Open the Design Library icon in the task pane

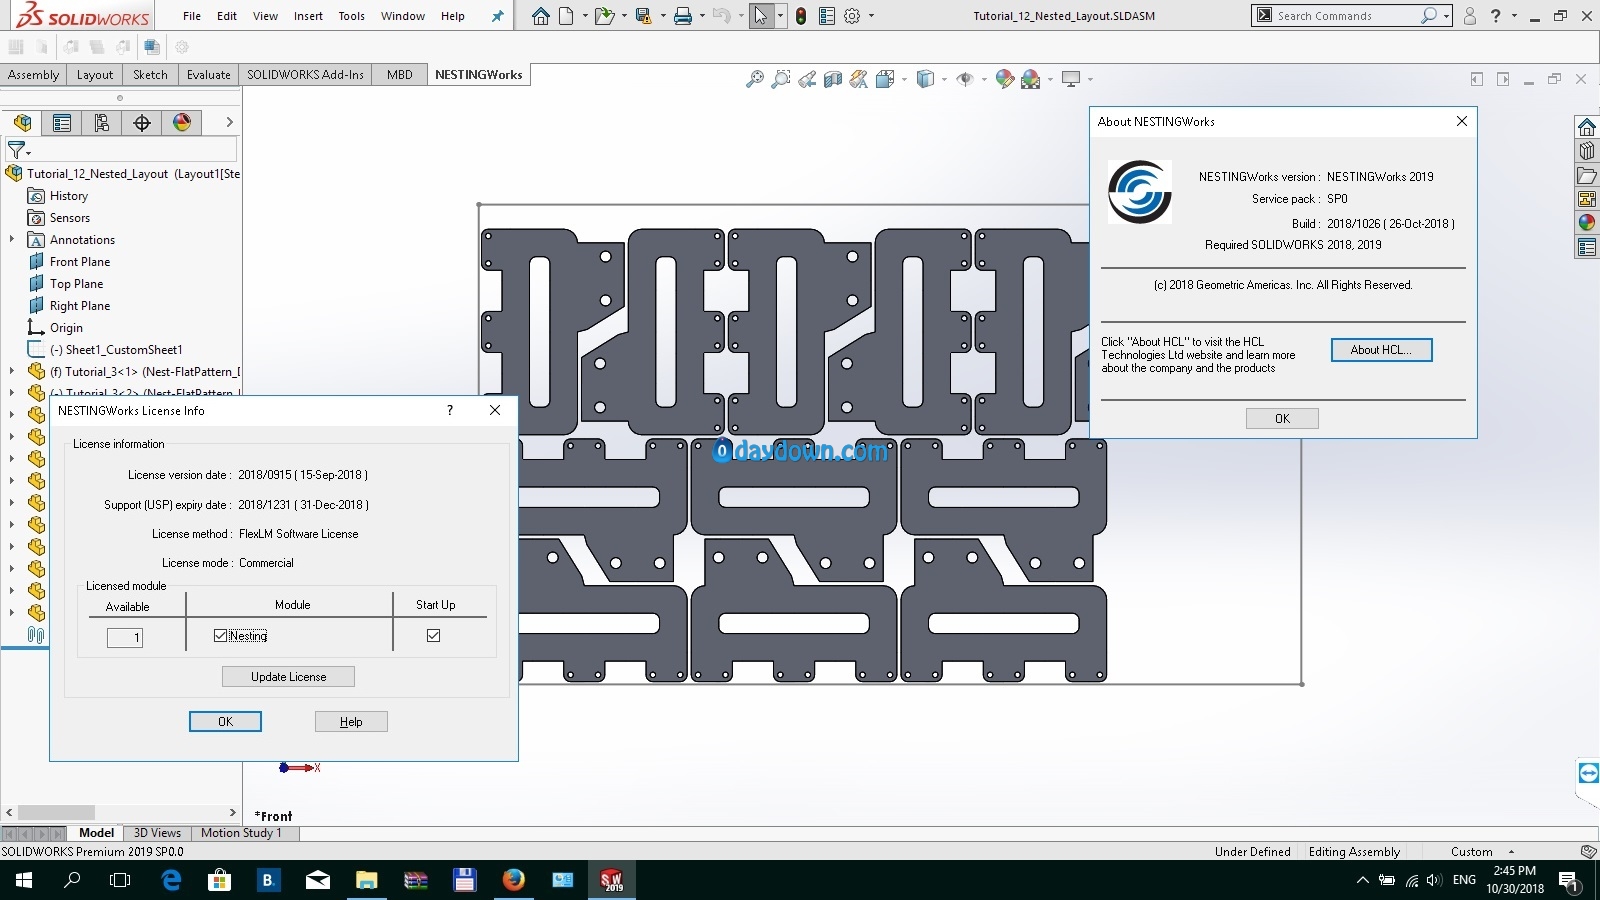coord(1587,151)
